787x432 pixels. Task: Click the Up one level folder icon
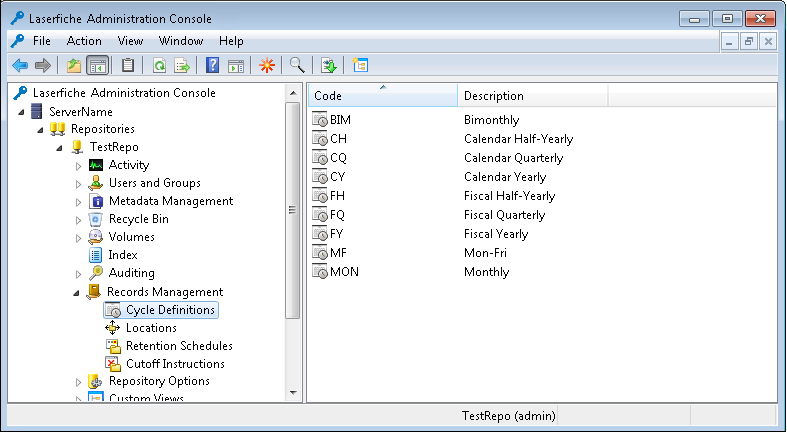tap(74, 65)
